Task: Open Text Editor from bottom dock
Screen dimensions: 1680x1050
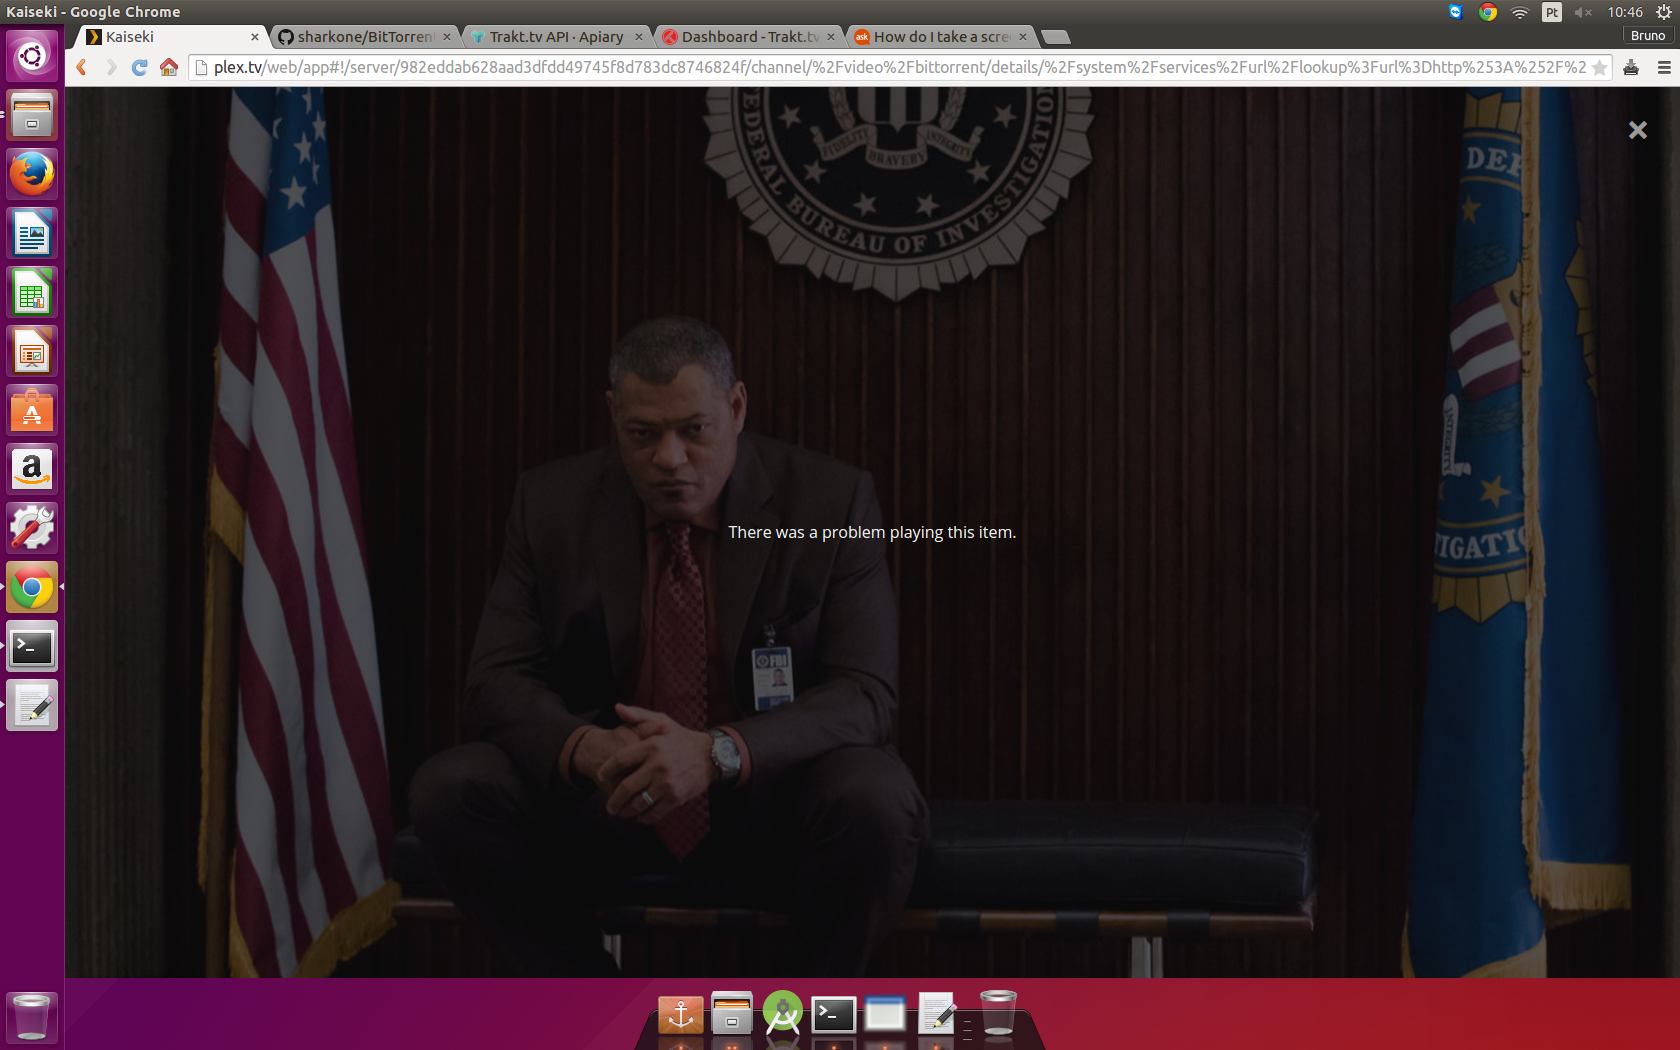Action: tap(937, 1014)
